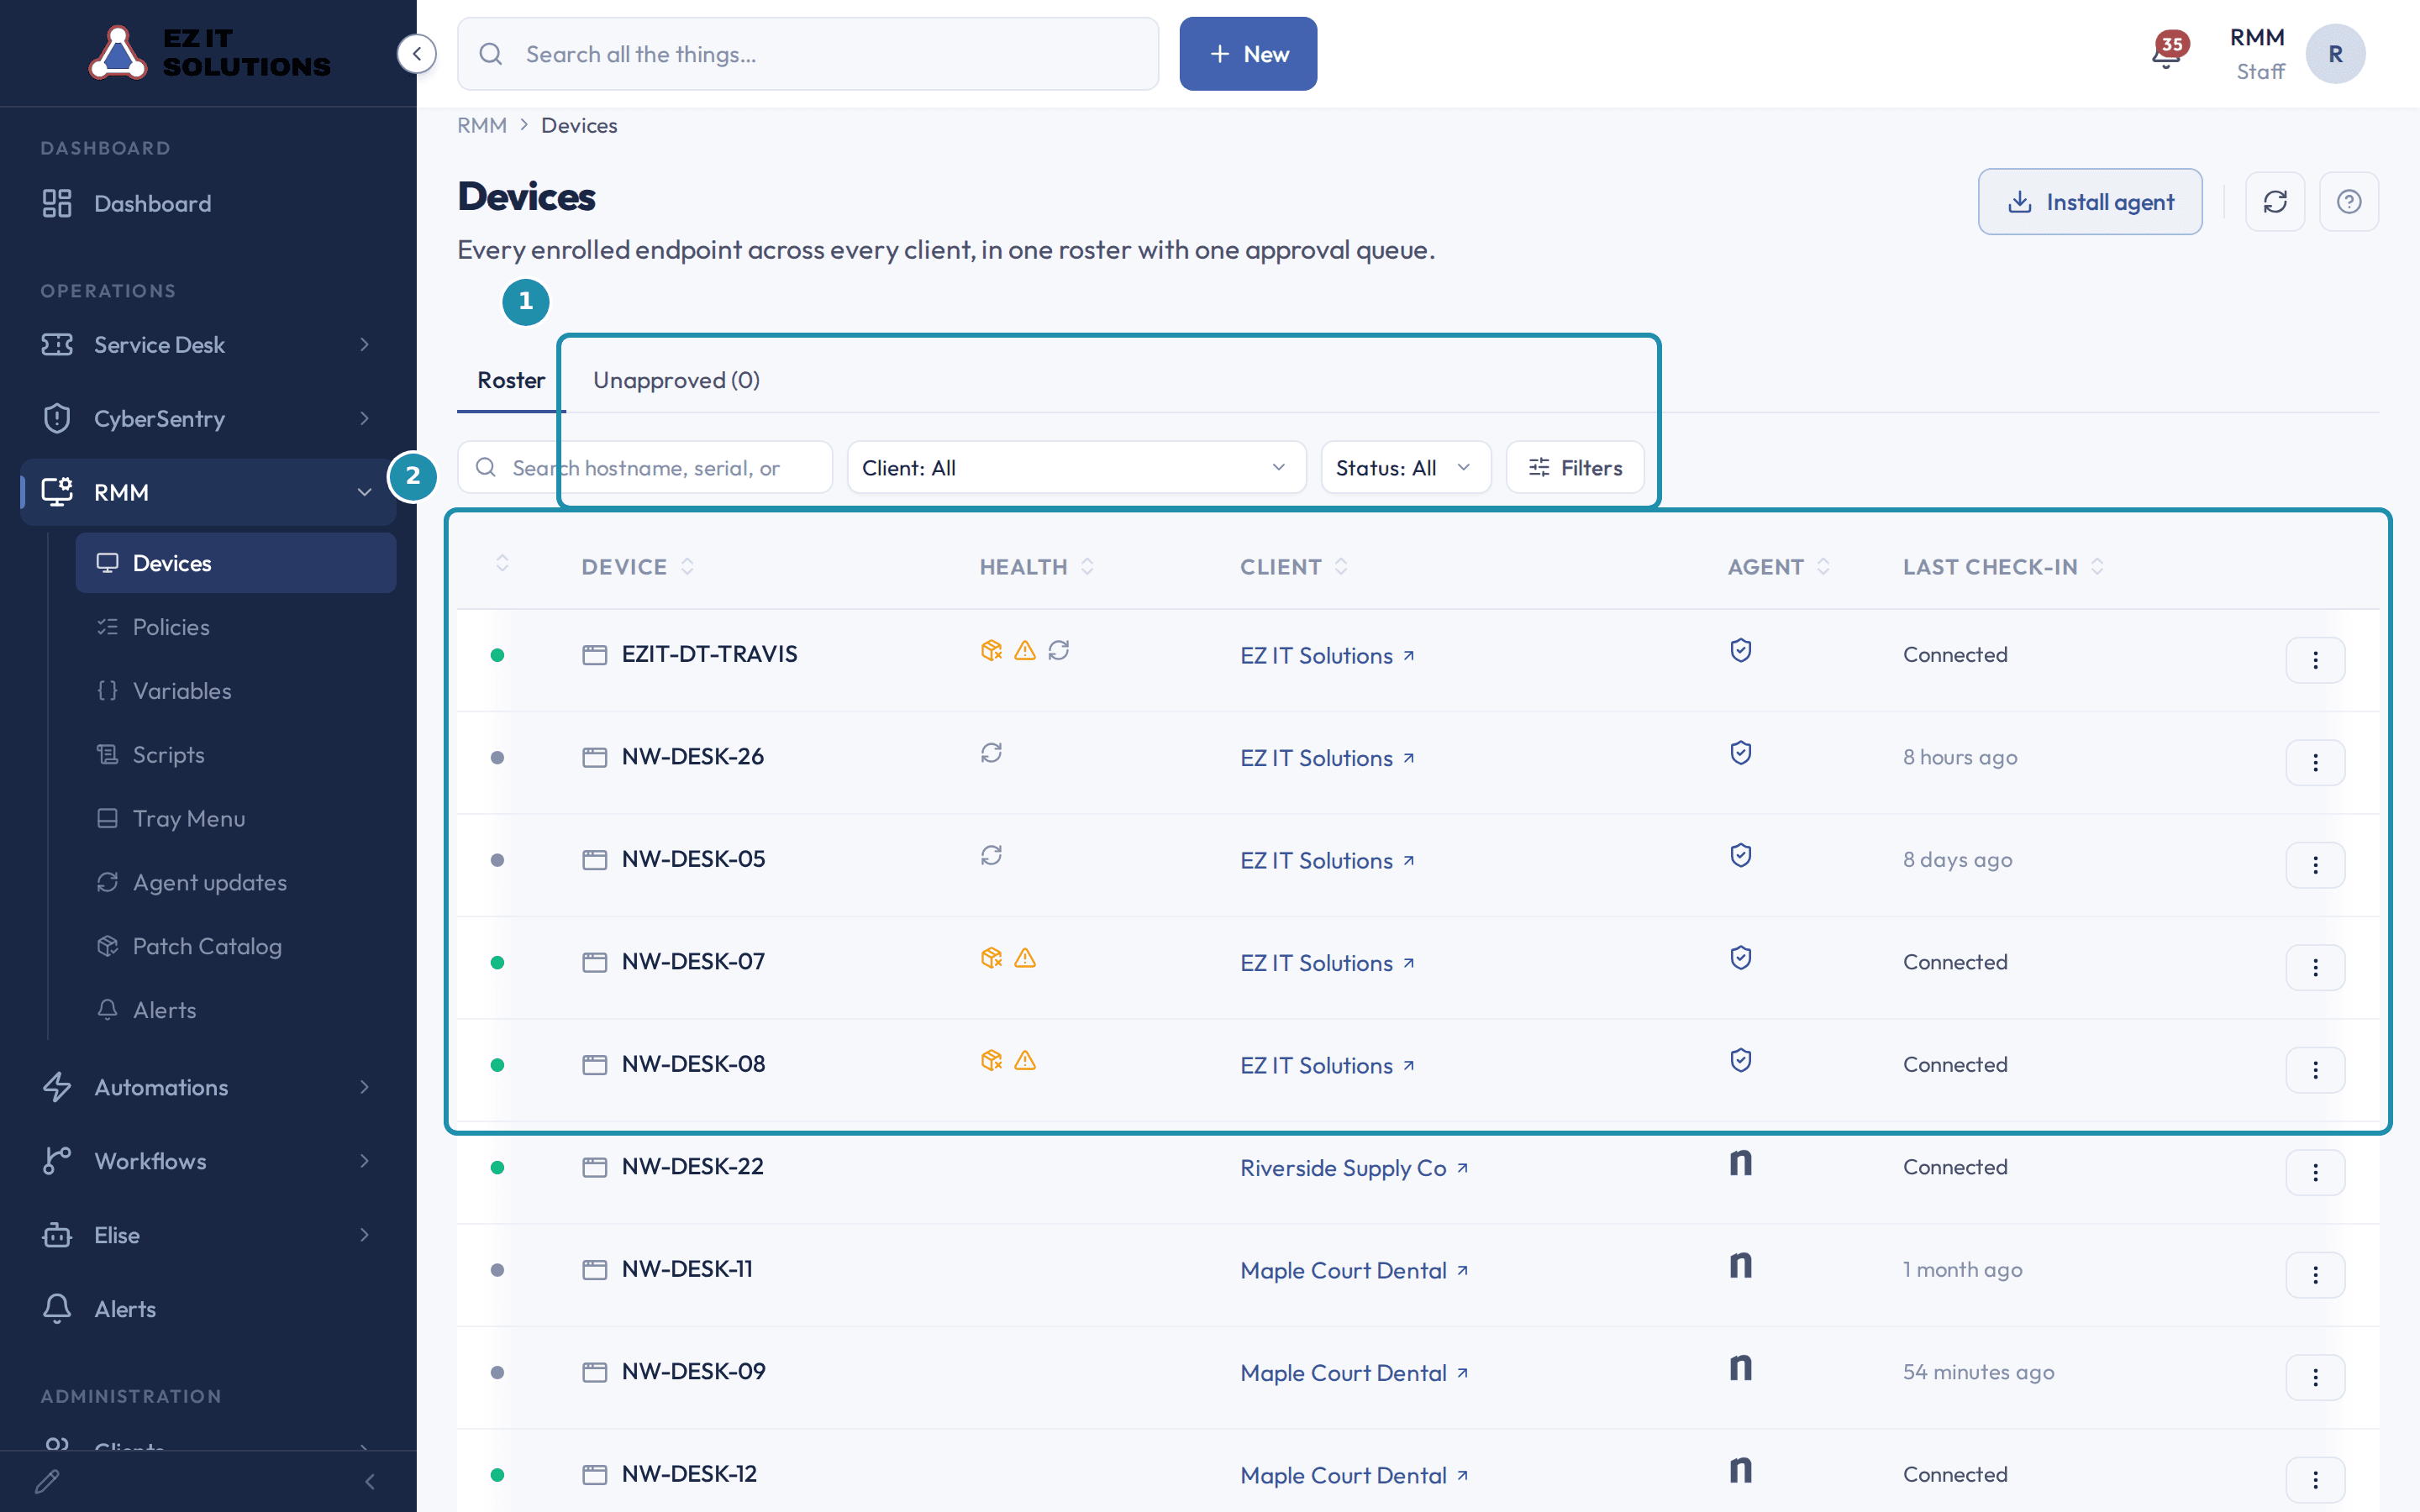This screenshot has height=1512, width=2420.
Task: Collapse the sidebar with the chevron button
Action: click(417, 54)
